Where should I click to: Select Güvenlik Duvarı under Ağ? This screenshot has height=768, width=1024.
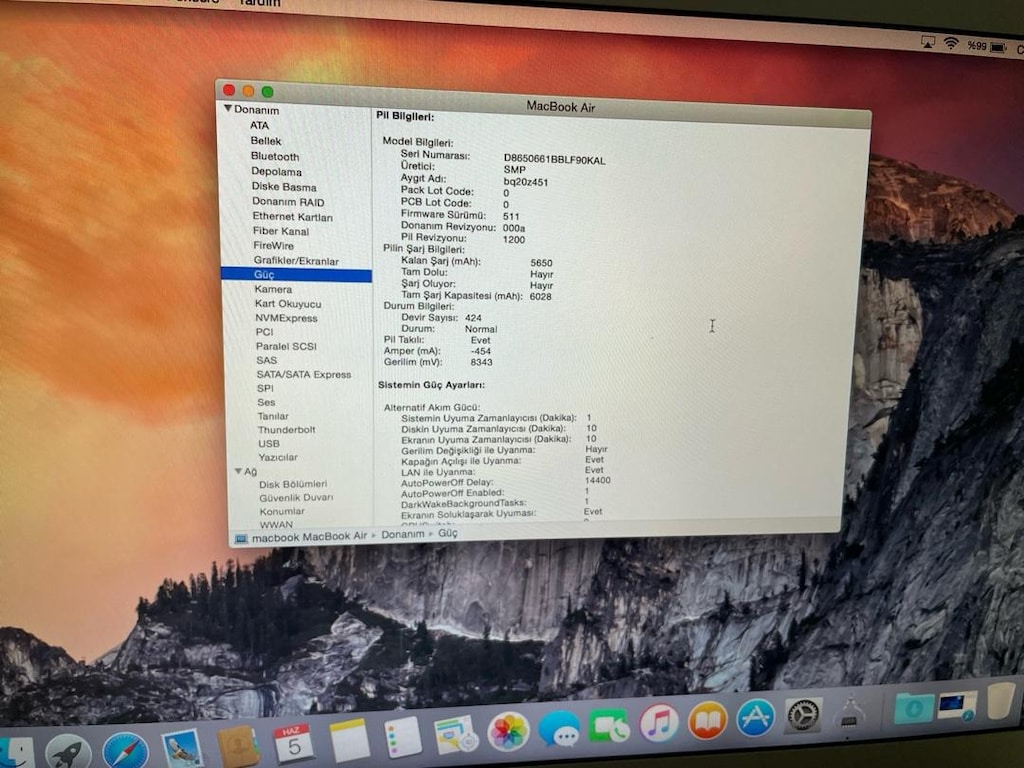pos(296,498)
